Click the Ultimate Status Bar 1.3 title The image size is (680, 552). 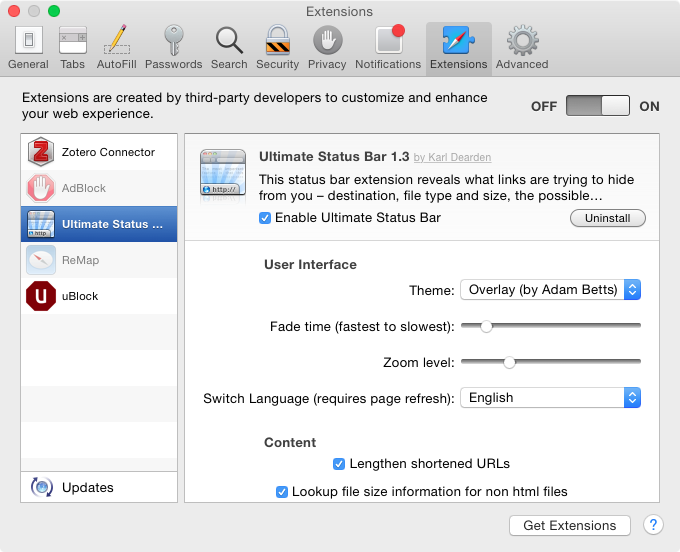(334, 157)
